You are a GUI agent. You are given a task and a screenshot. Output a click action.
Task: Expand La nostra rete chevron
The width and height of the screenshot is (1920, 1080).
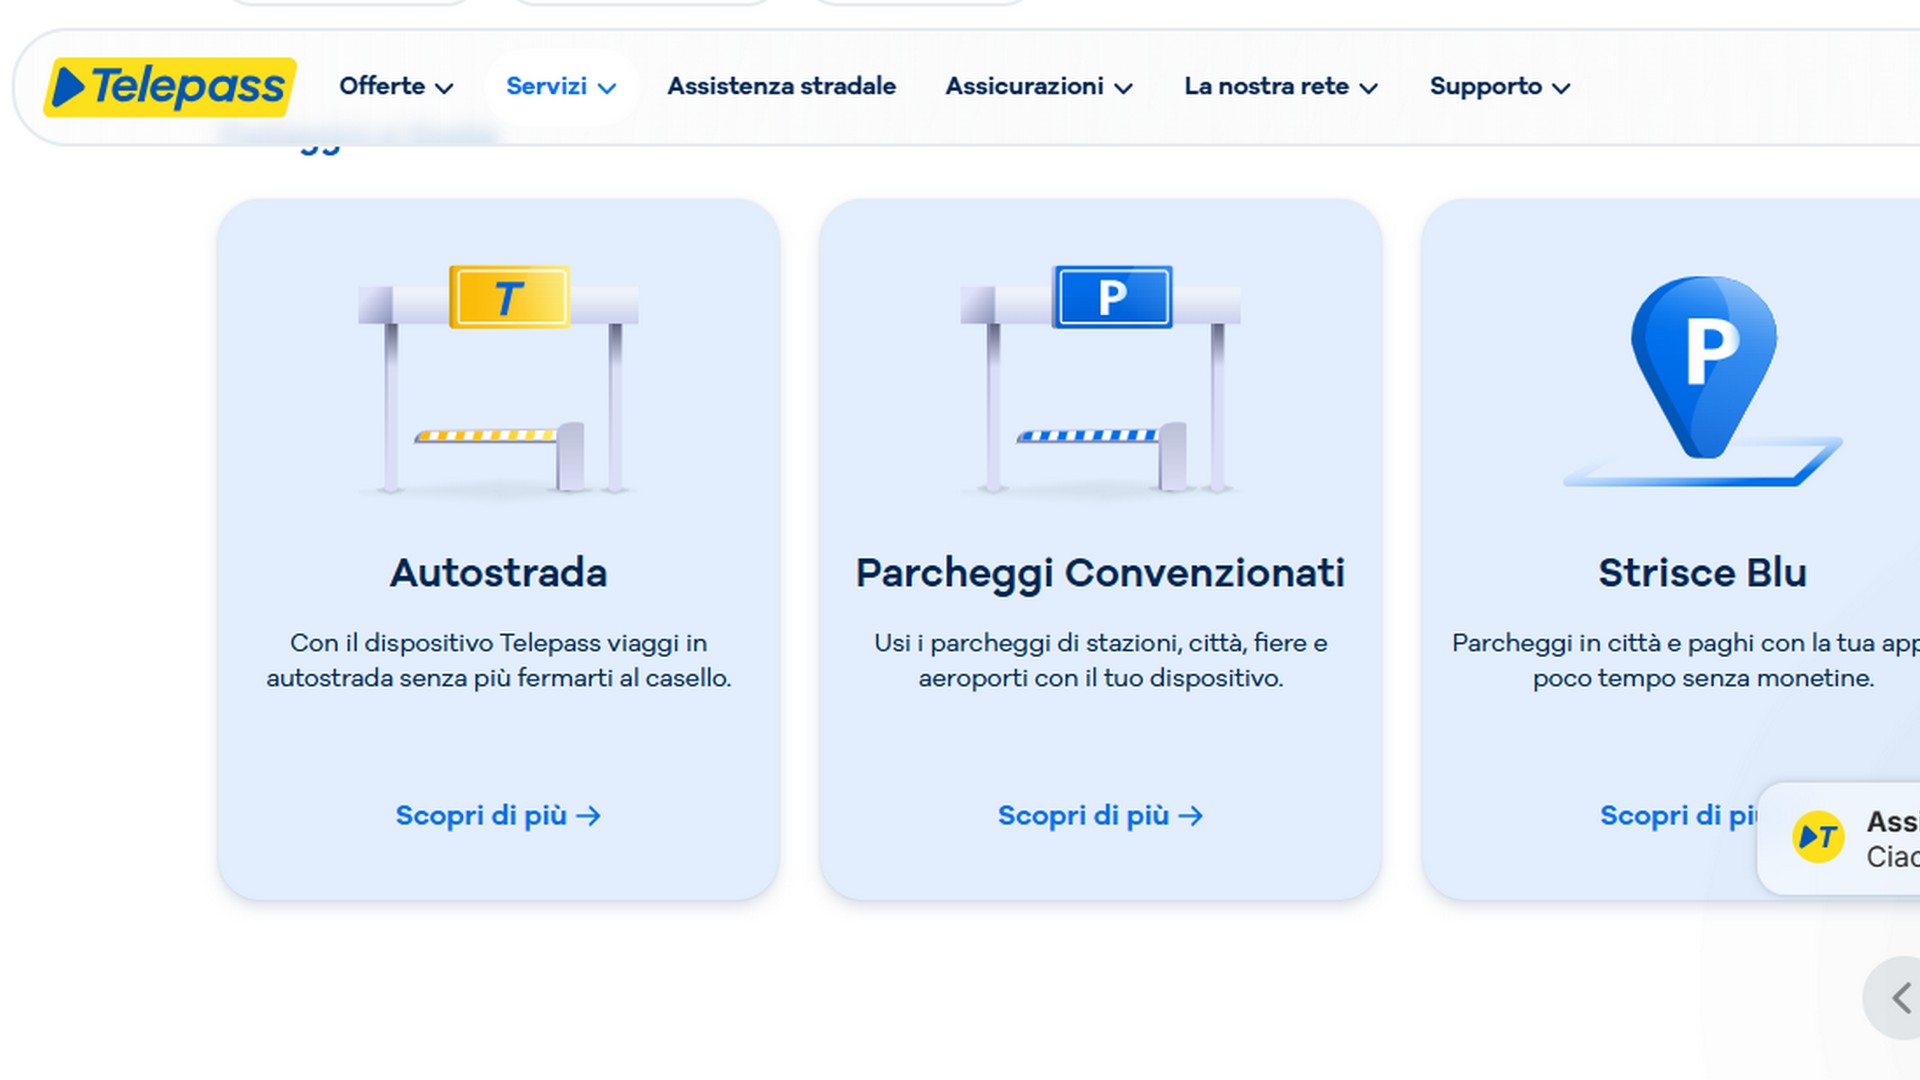1369,88
